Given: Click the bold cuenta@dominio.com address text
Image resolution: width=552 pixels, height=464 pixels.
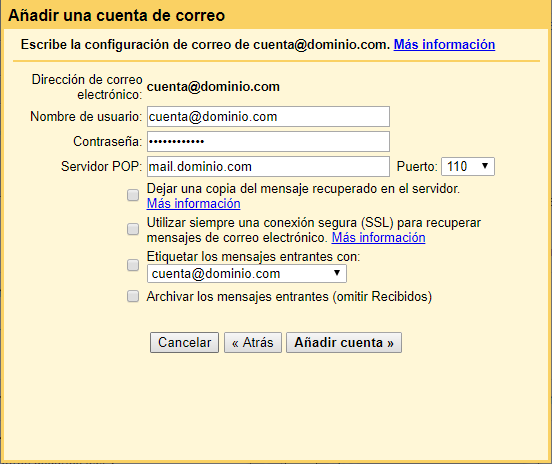Looking at the screenshot, I should (213, 87).
